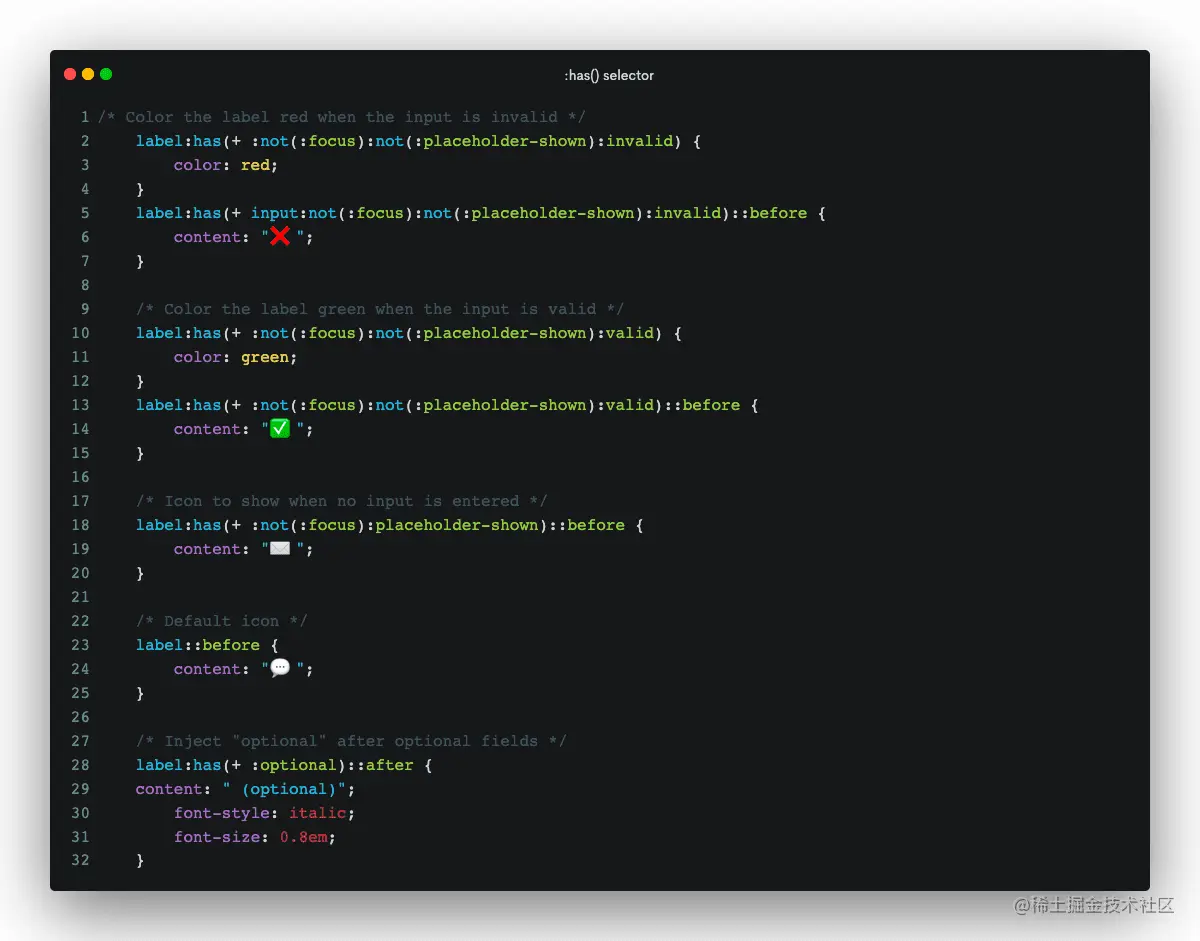Click the "font-style" property
Viewport: 1200px width, 941px height.
click(222, 813)
